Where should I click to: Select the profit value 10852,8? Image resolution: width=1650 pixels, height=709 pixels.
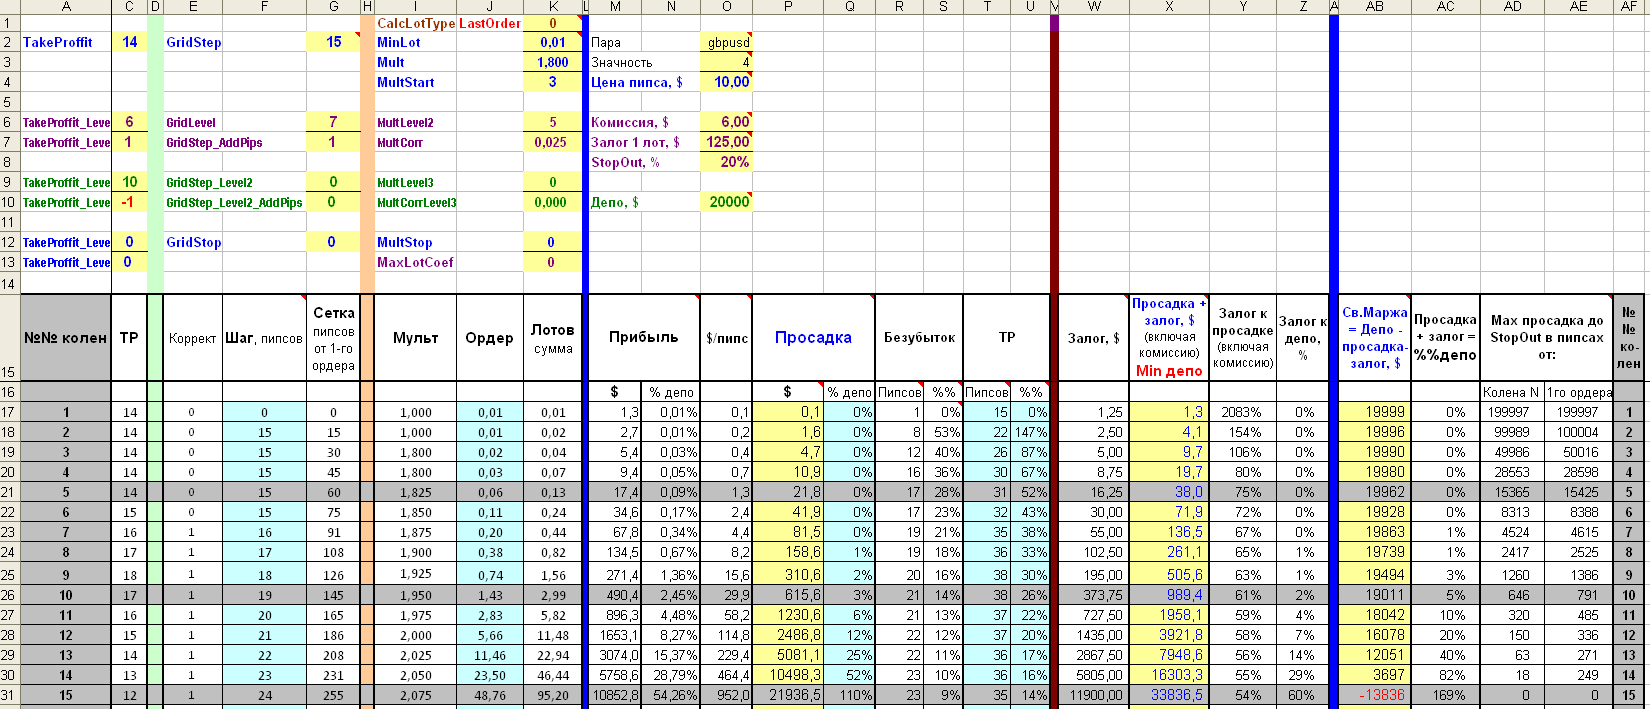pos(615,695)
